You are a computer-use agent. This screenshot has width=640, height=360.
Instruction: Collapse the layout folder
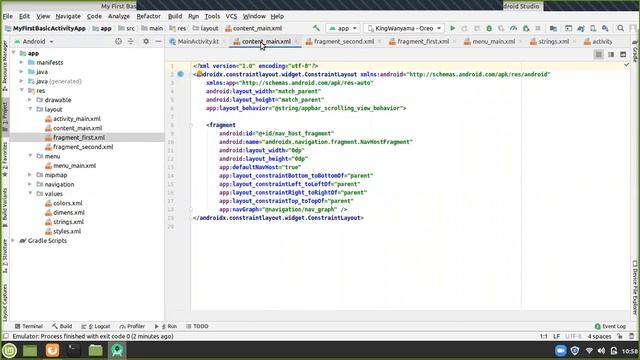30,109
